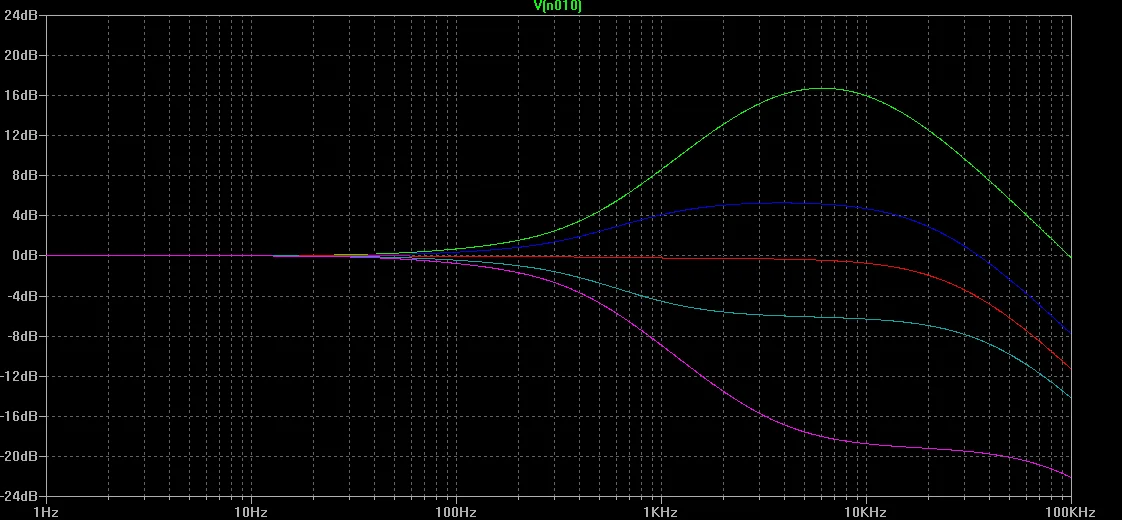Click the -24dB label at axis bottom
1122x520 pixels.
[19, 496]
